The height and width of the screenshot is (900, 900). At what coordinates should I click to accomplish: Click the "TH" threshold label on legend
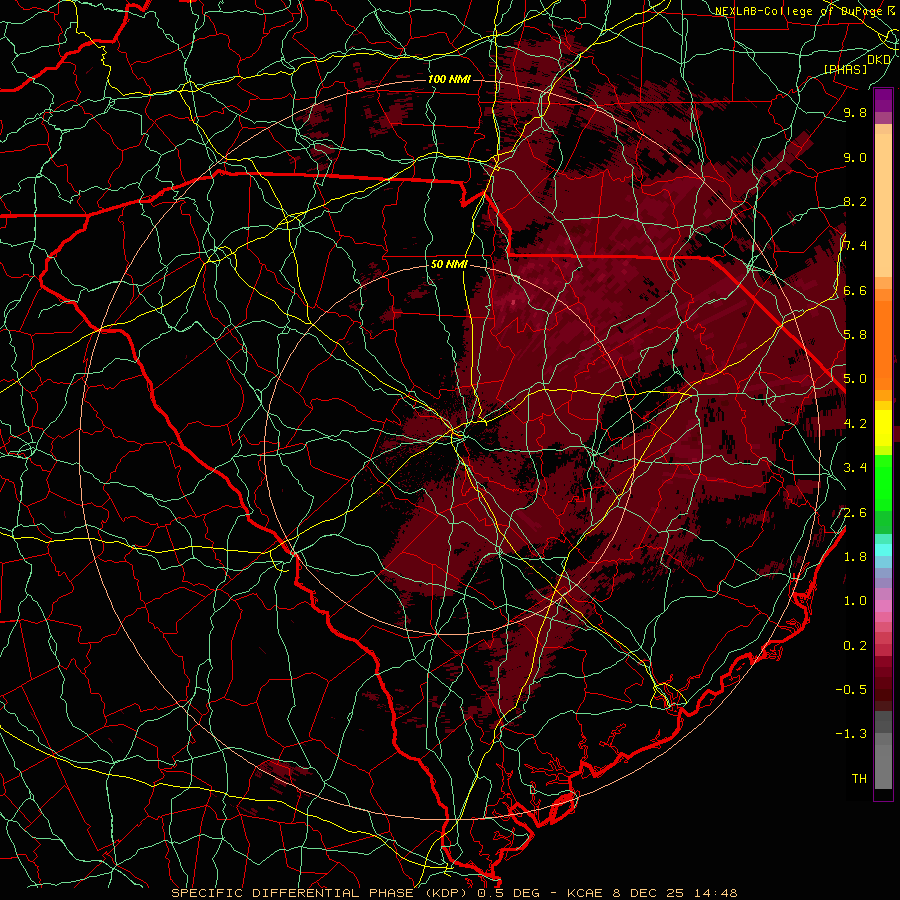click(859, 779)
